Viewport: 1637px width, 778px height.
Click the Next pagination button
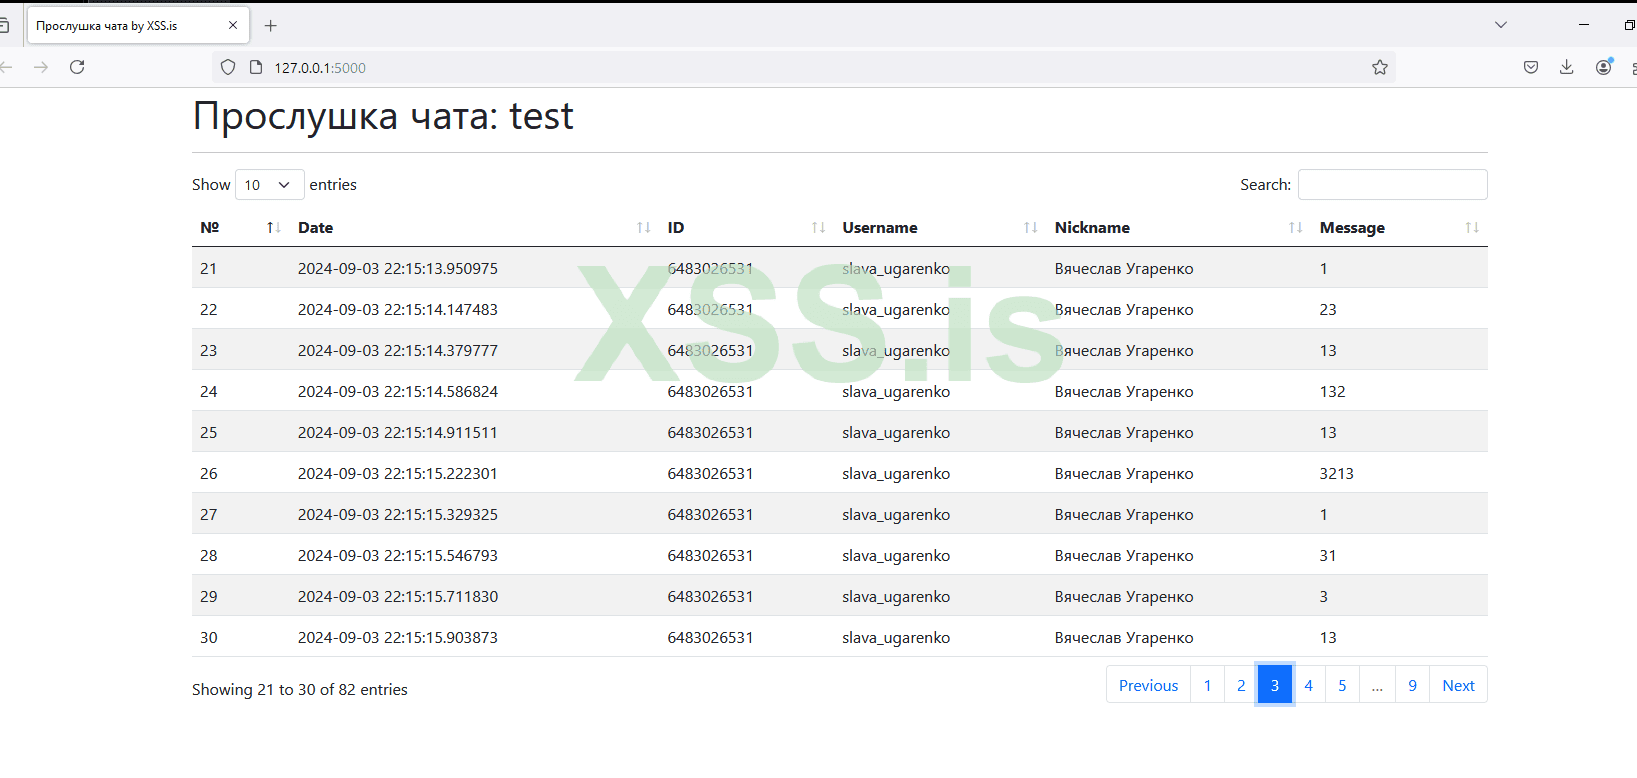coord(1458,685)
